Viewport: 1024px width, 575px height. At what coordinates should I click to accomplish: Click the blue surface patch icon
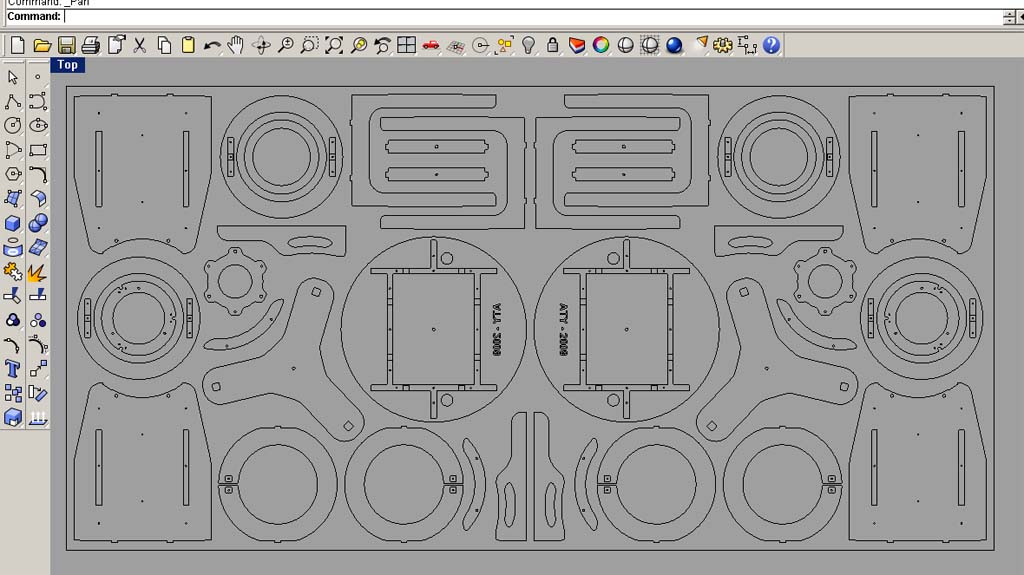(38, 248)
